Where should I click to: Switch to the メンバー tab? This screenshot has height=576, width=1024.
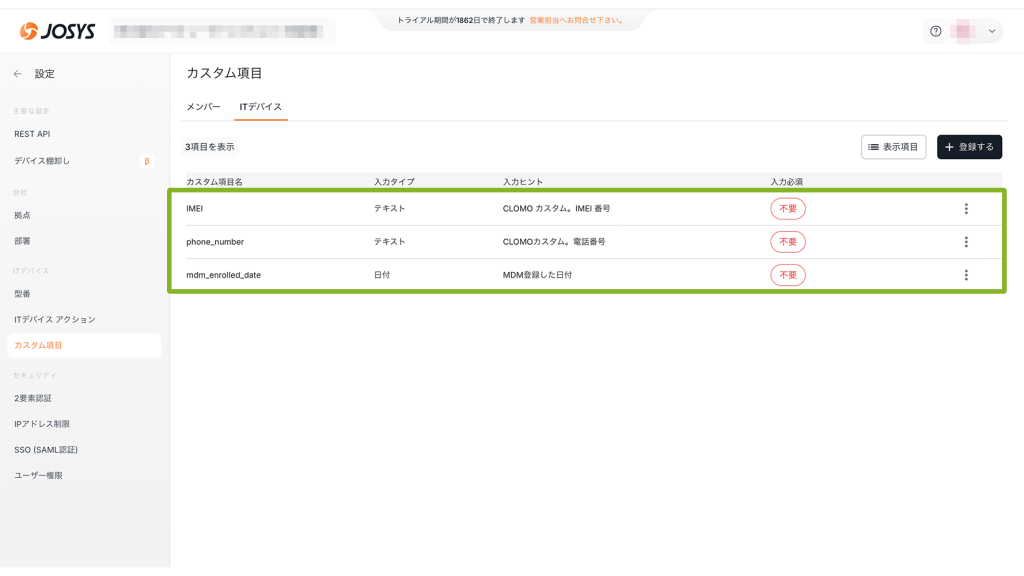click(x=203, y=107)
